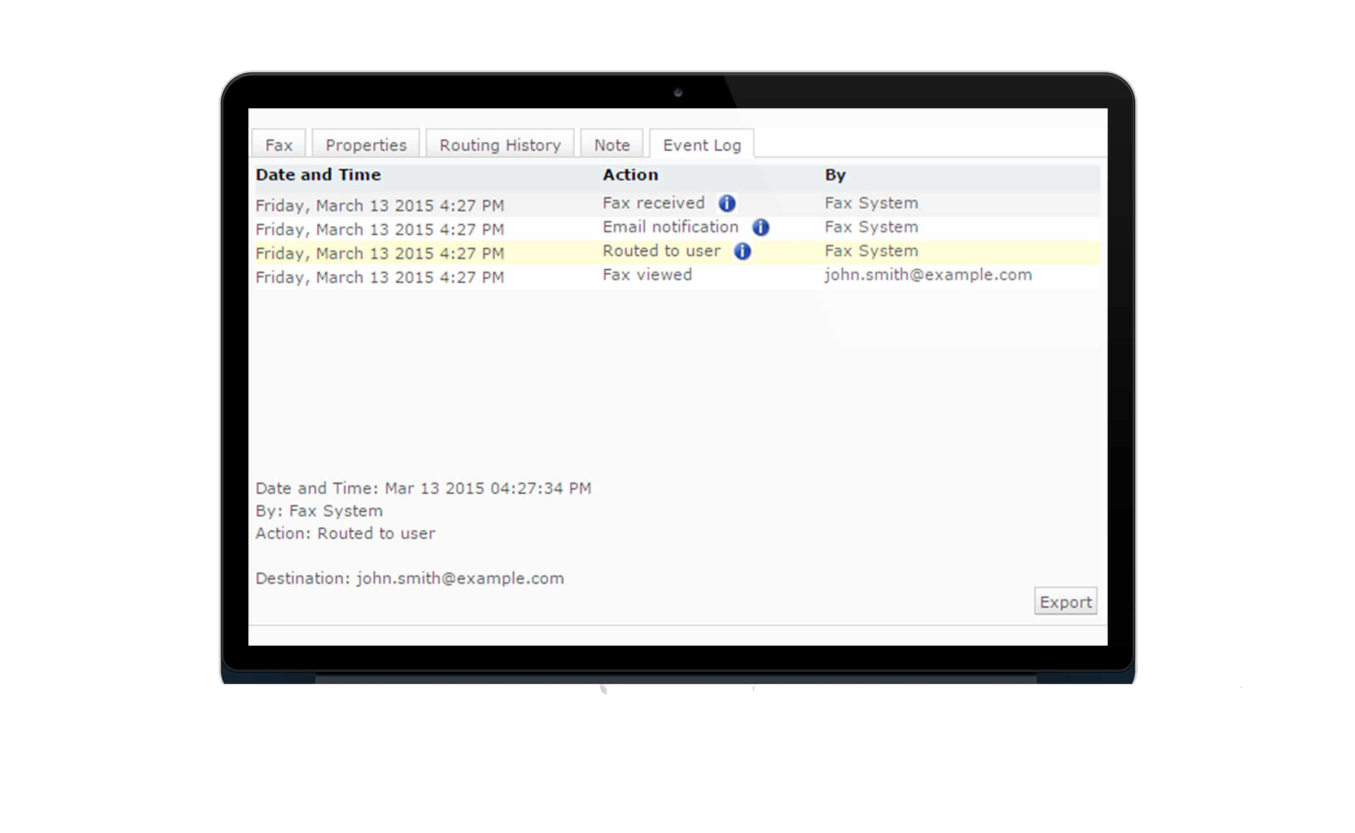Select the Email notification event text
This screenshot has height=833, width=1355.
pos(670,228)
